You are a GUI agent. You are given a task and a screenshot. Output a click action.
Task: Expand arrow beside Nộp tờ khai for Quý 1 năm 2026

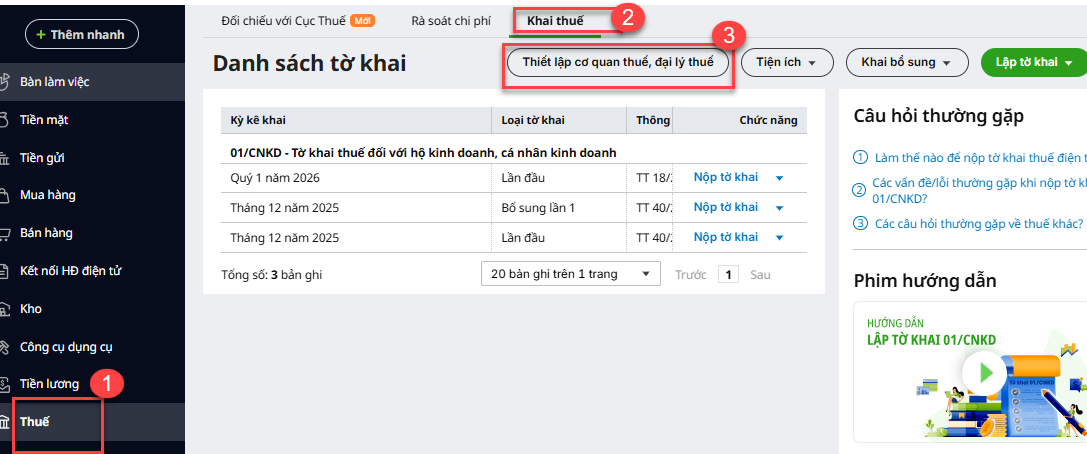tap(779, 178)
